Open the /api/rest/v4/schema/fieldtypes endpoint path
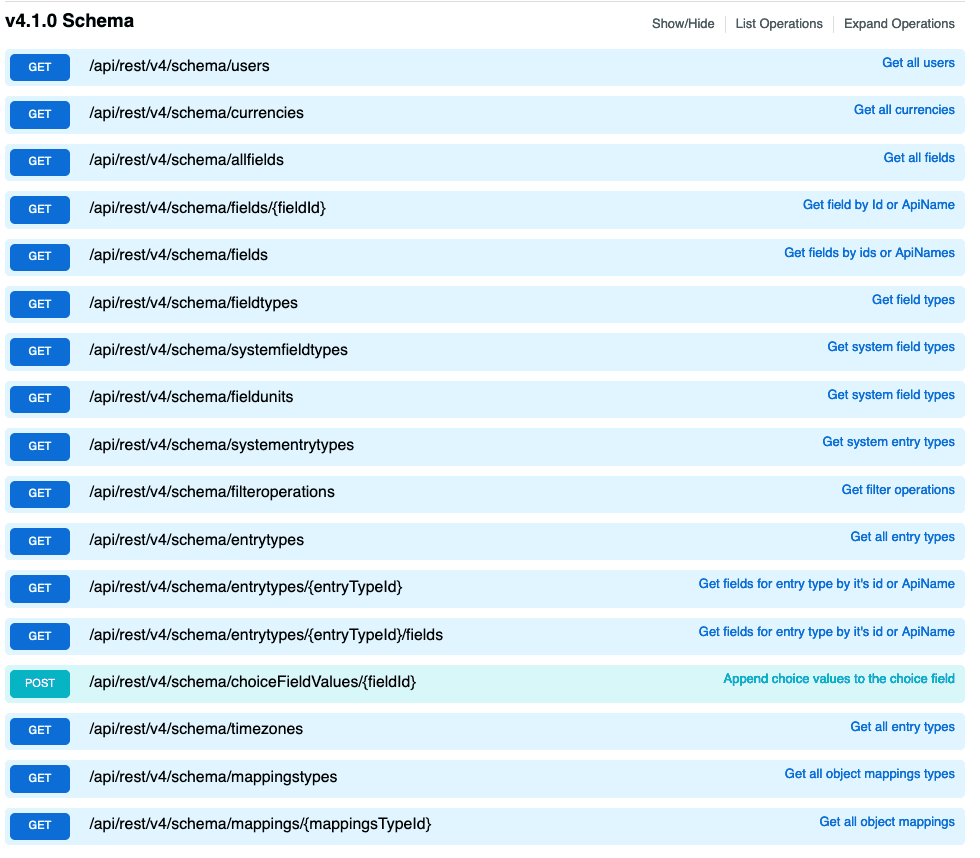980x858 pixels. coord(193,303)
